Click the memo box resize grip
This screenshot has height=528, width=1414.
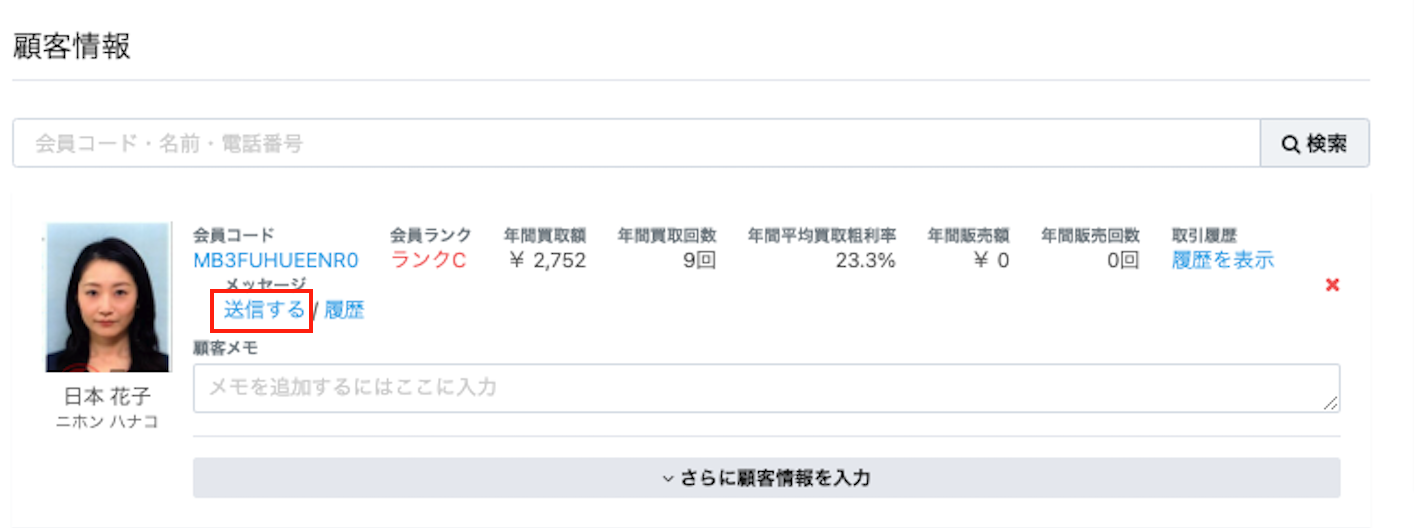1331,403
